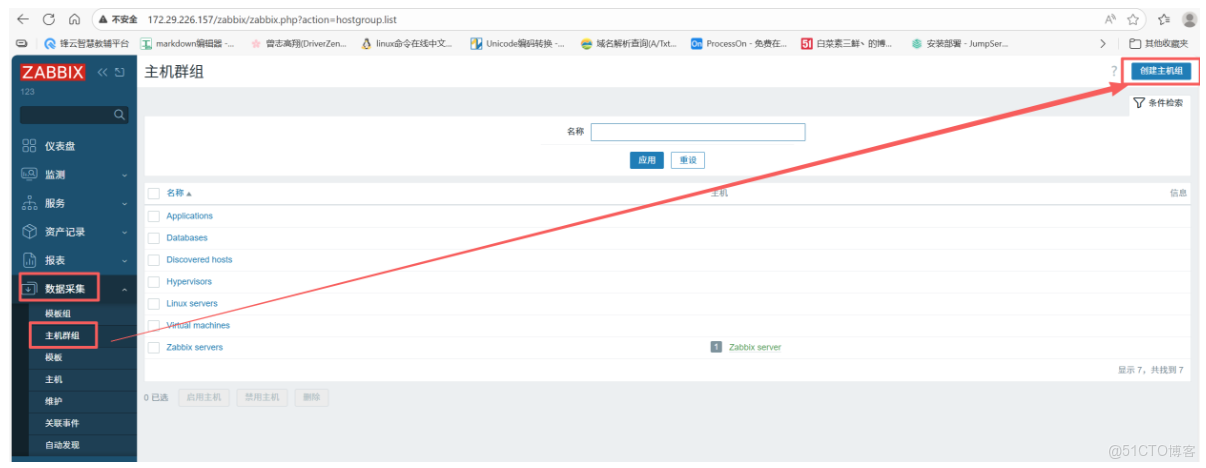Open 维护 submenu item
This screenshot has width=1206, height=468.
(54, 402)
